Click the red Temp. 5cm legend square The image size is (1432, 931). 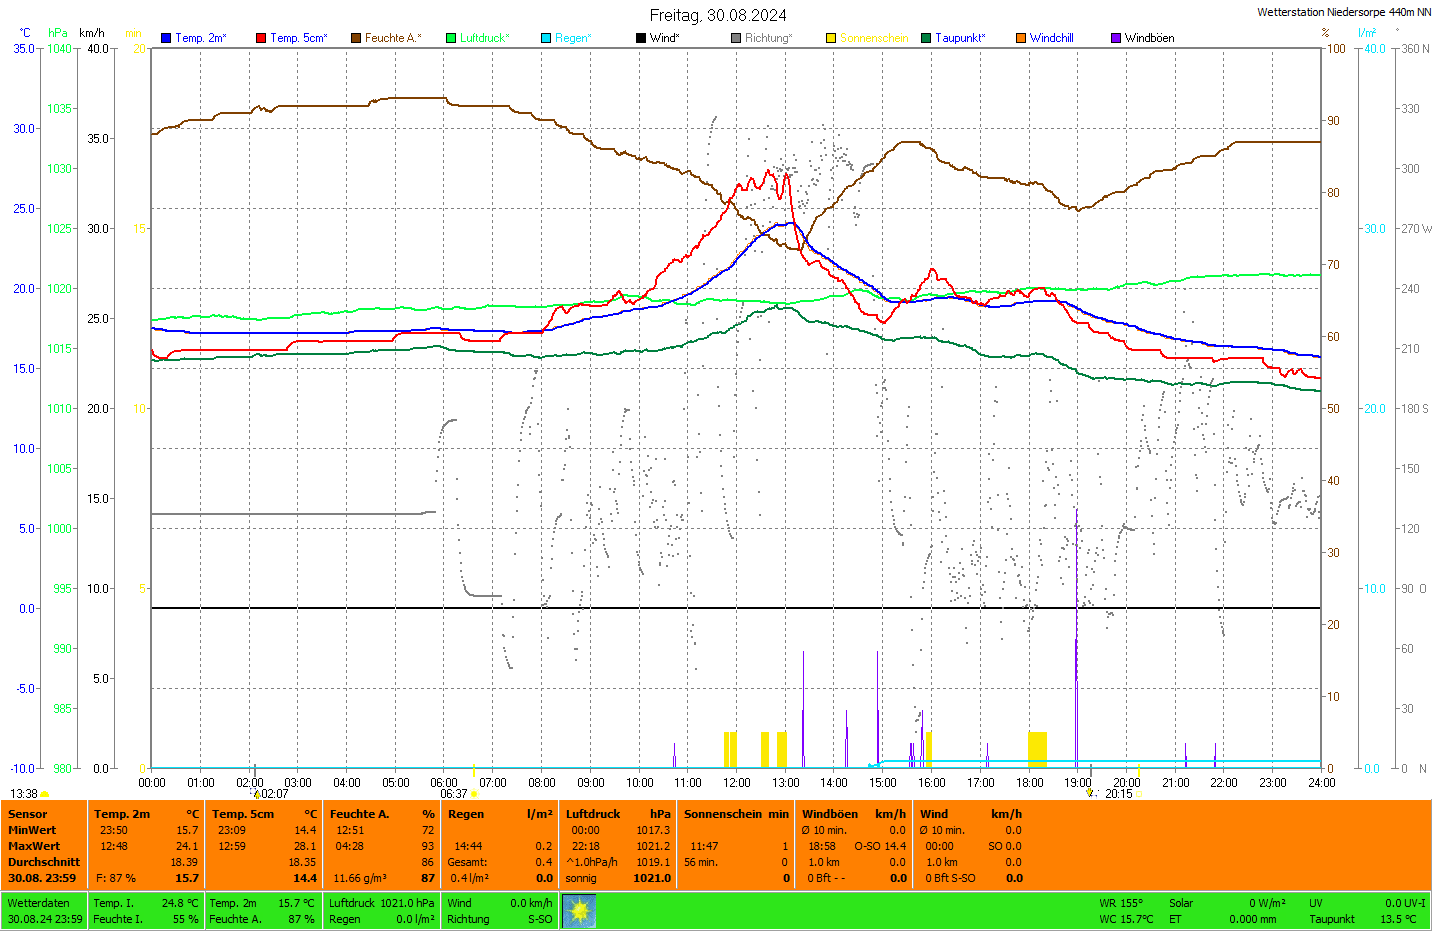(x=261, y=38)
